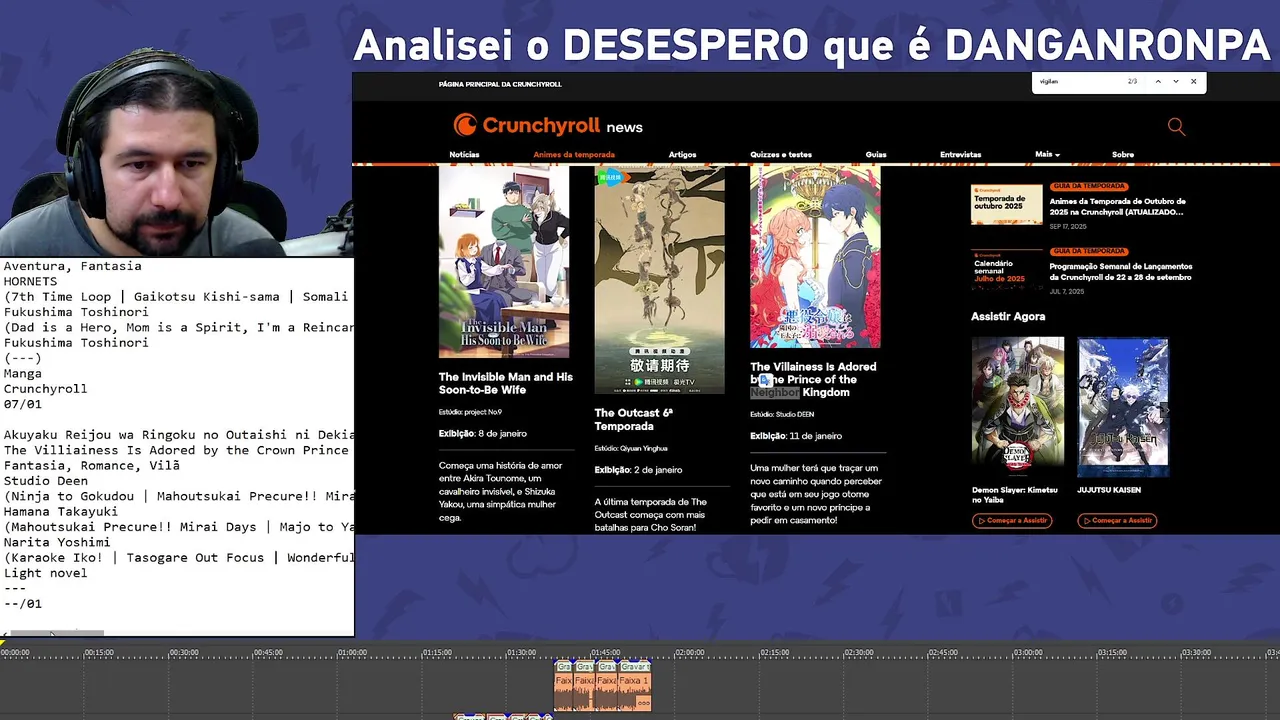Click Começar a Assistir under Demon Slayer
Image resolution: width=1280 pixels, height=720 pixels.
[x=1012, y=520]
